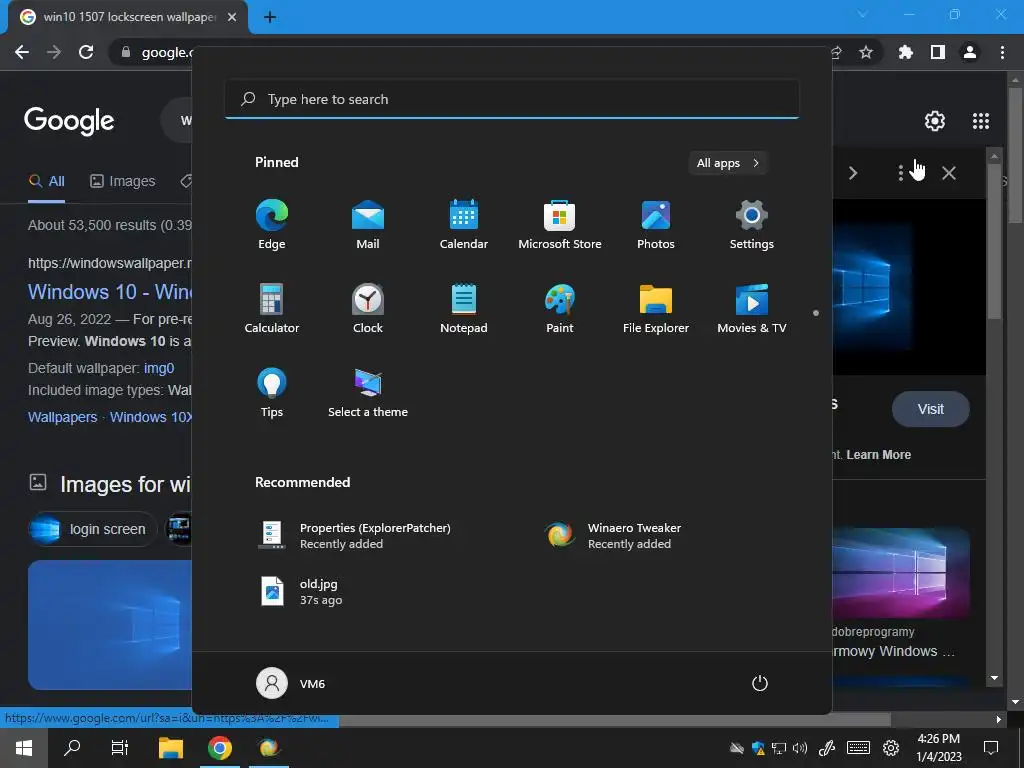Open the notification center icon
Screen dimensions: 1024x768
[x=991, y=748]
